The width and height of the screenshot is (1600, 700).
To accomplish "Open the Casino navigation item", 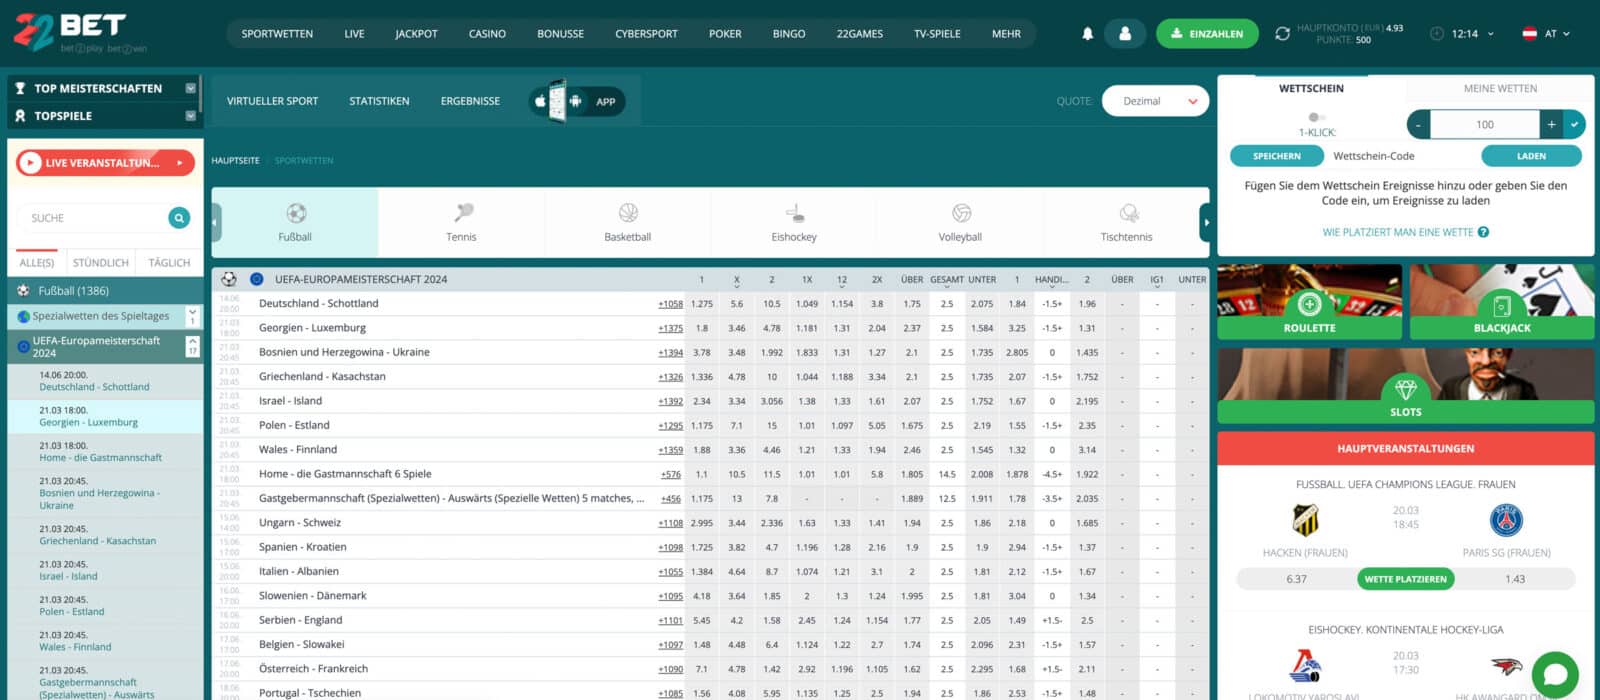I will pos(487,34).
